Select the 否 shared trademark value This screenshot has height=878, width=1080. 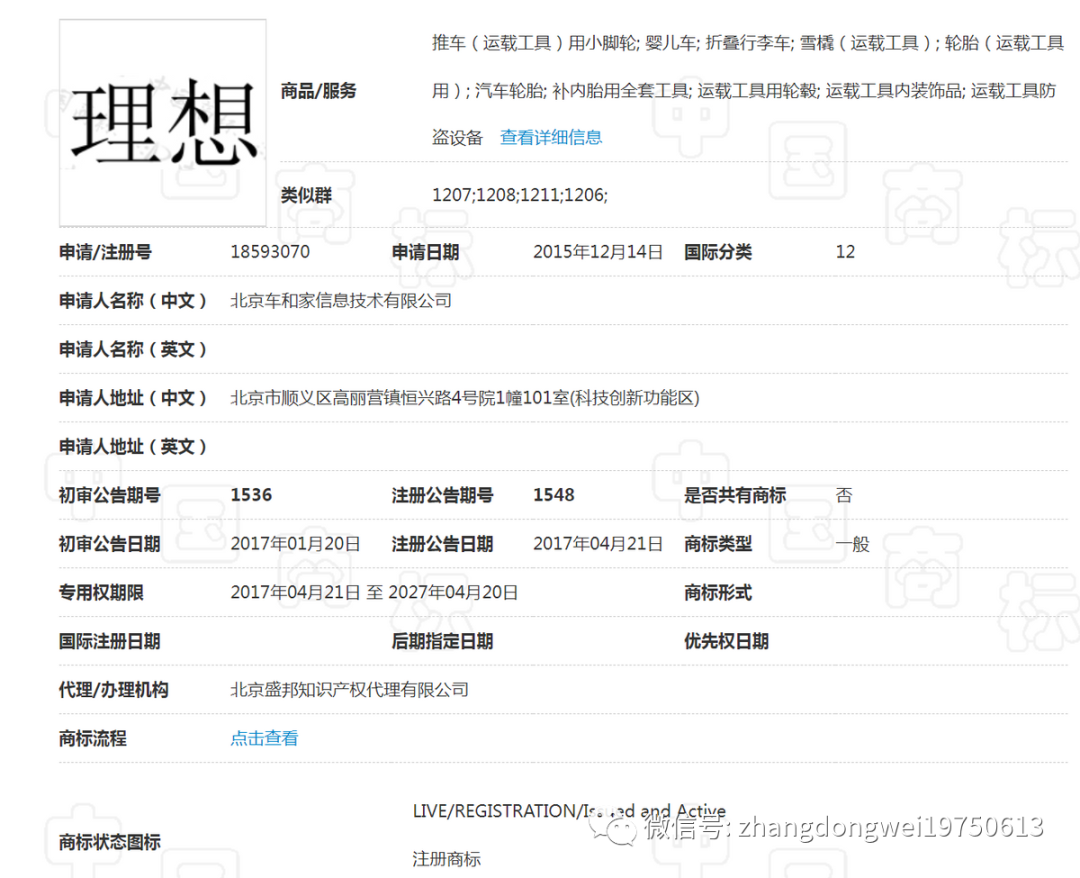(844, 495)
